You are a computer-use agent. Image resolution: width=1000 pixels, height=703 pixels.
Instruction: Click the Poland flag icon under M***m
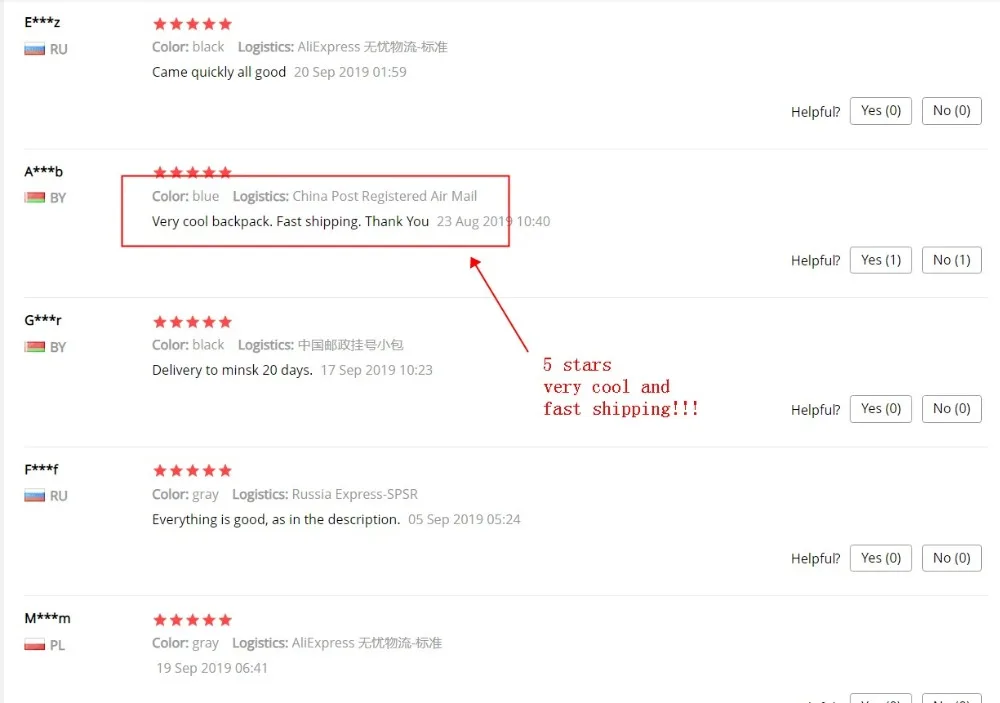[x=34, y=645]
